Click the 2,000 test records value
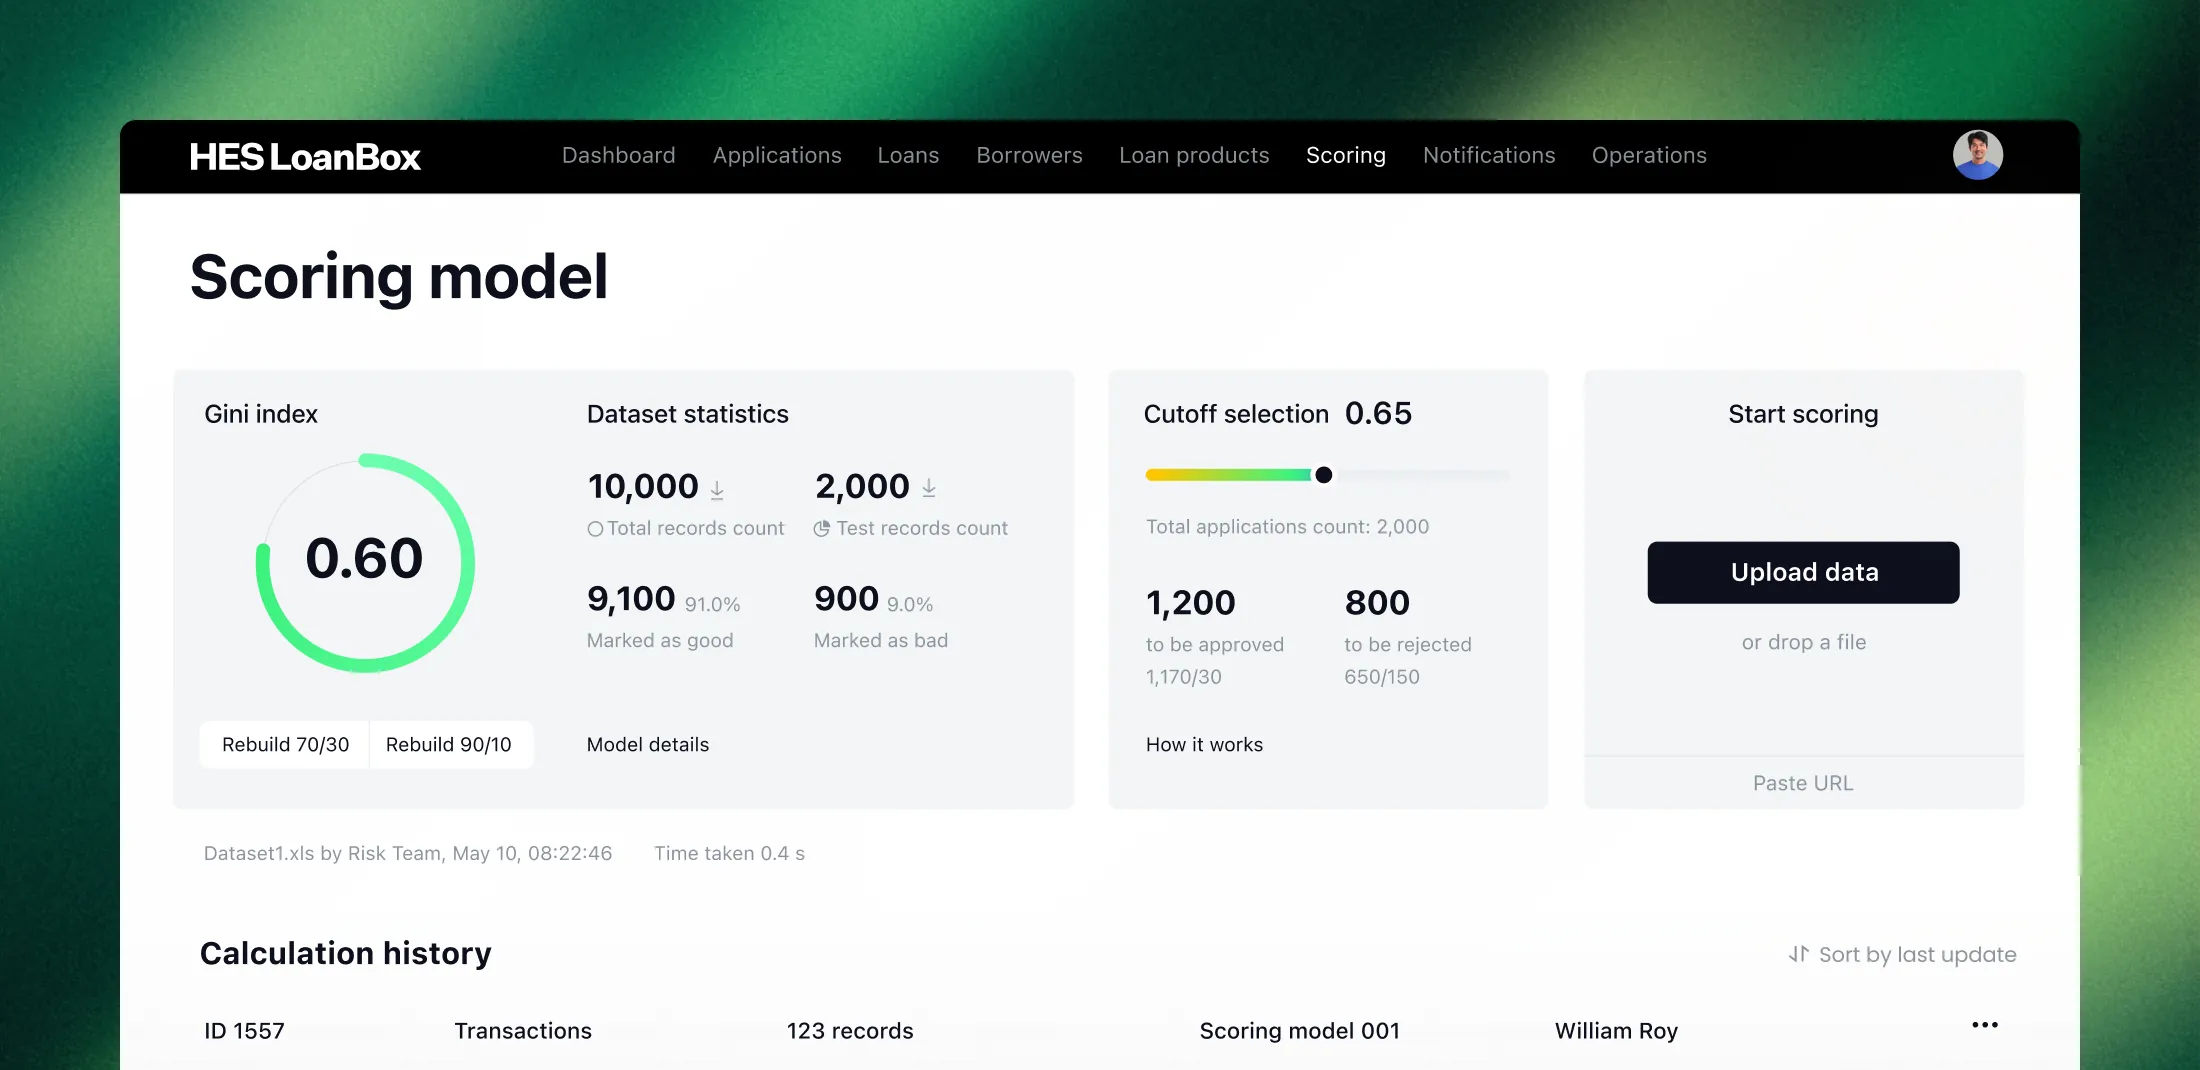The width and height of the screenshot is (2200, 1070). (x=862, y=486)
